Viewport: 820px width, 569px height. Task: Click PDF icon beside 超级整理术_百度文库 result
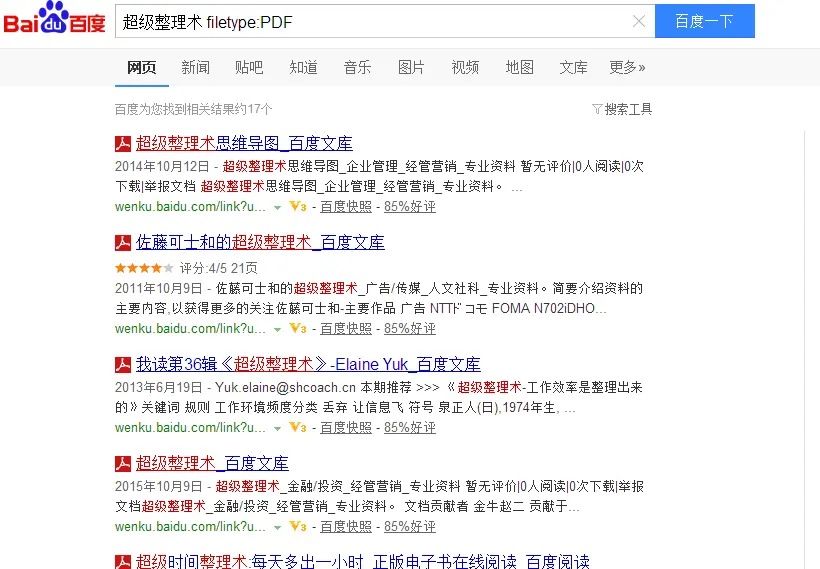[x=123, y=463]
